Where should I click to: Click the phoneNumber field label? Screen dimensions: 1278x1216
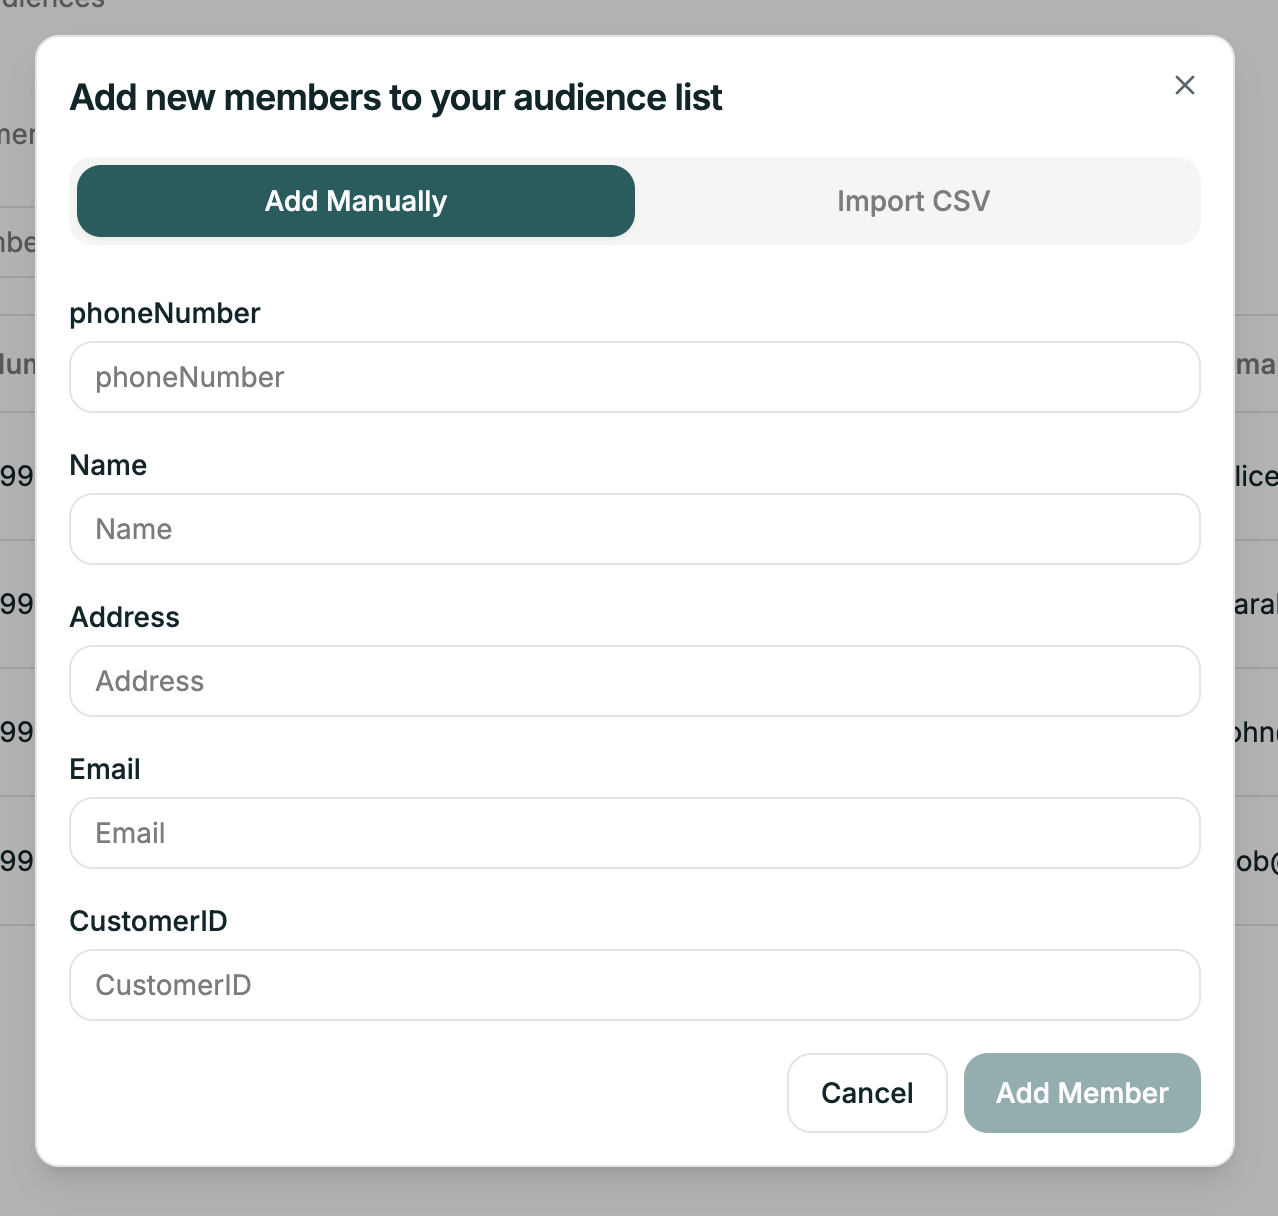[164, 313]
